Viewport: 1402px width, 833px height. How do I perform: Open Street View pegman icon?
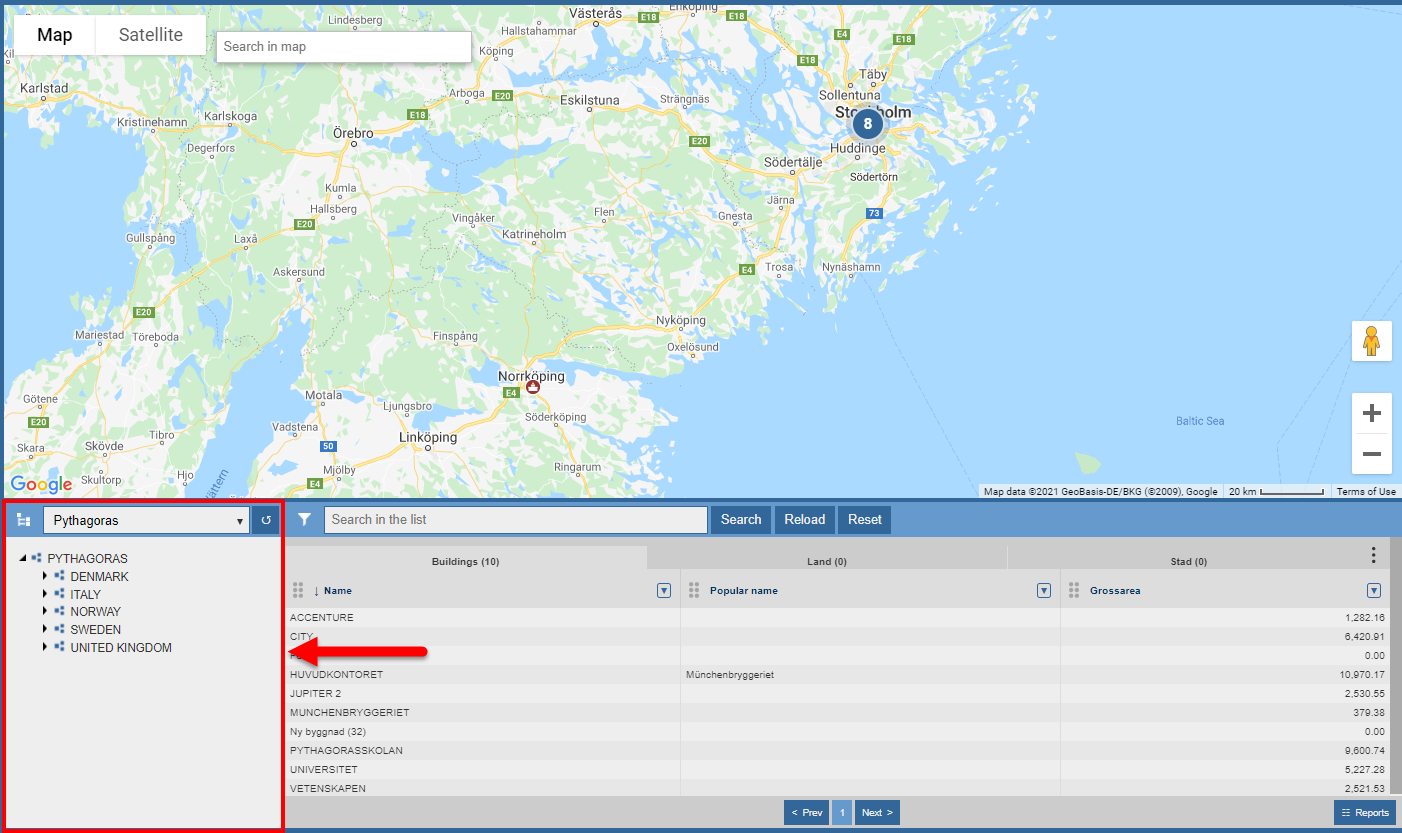pyautogui.click(x=1371, y=341)
